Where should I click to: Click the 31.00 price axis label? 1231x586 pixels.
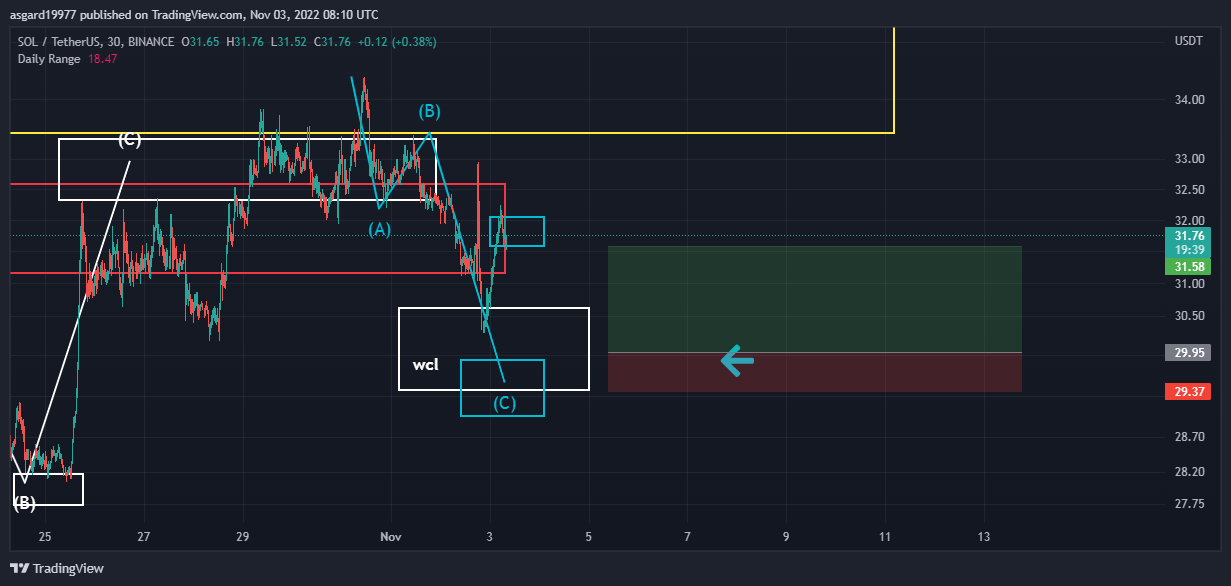[1188, 284]
